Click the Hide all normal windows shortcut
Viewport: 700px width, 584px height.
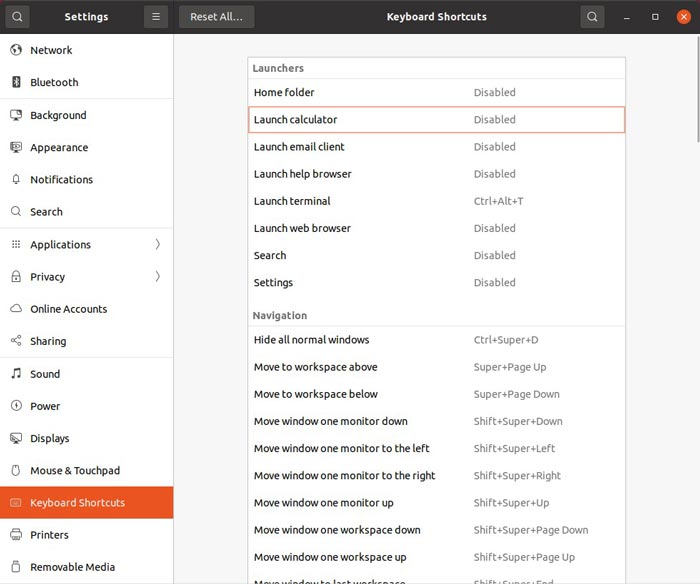436,340
